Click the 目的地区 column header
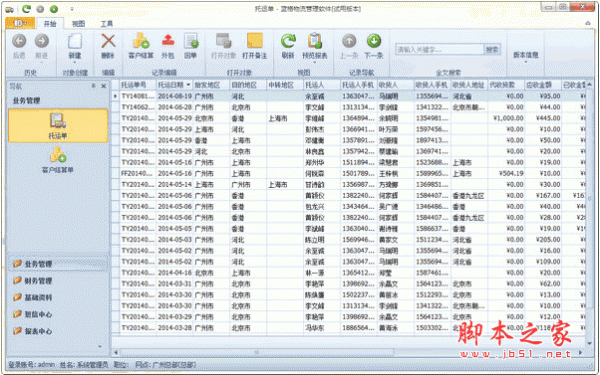The width and height of the screenshot is (600, 375). point(248,85)
